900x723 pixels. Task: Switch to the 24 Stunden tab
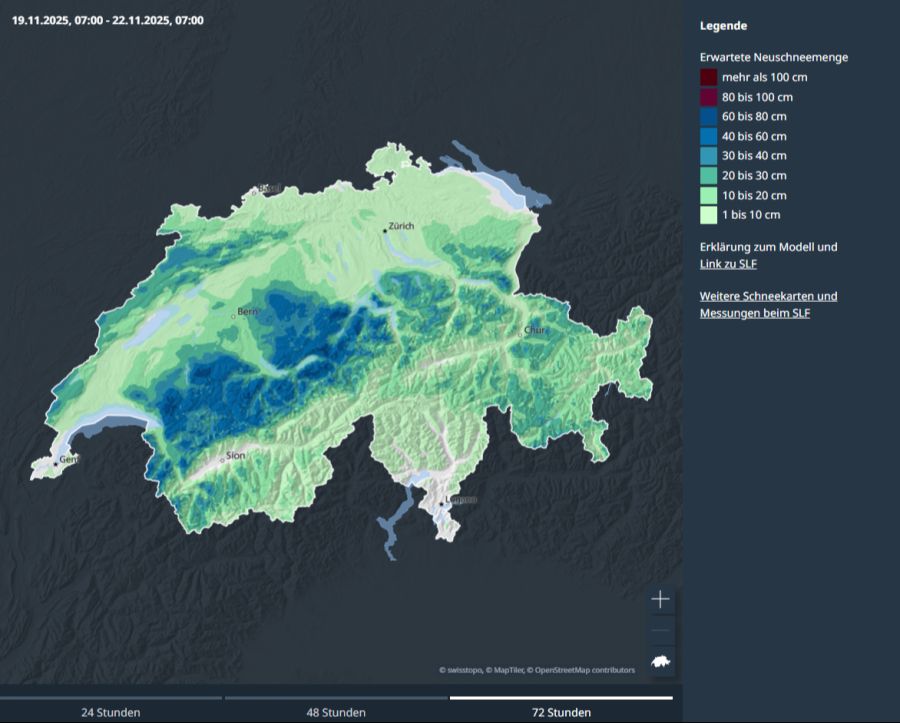pos(110,711)
